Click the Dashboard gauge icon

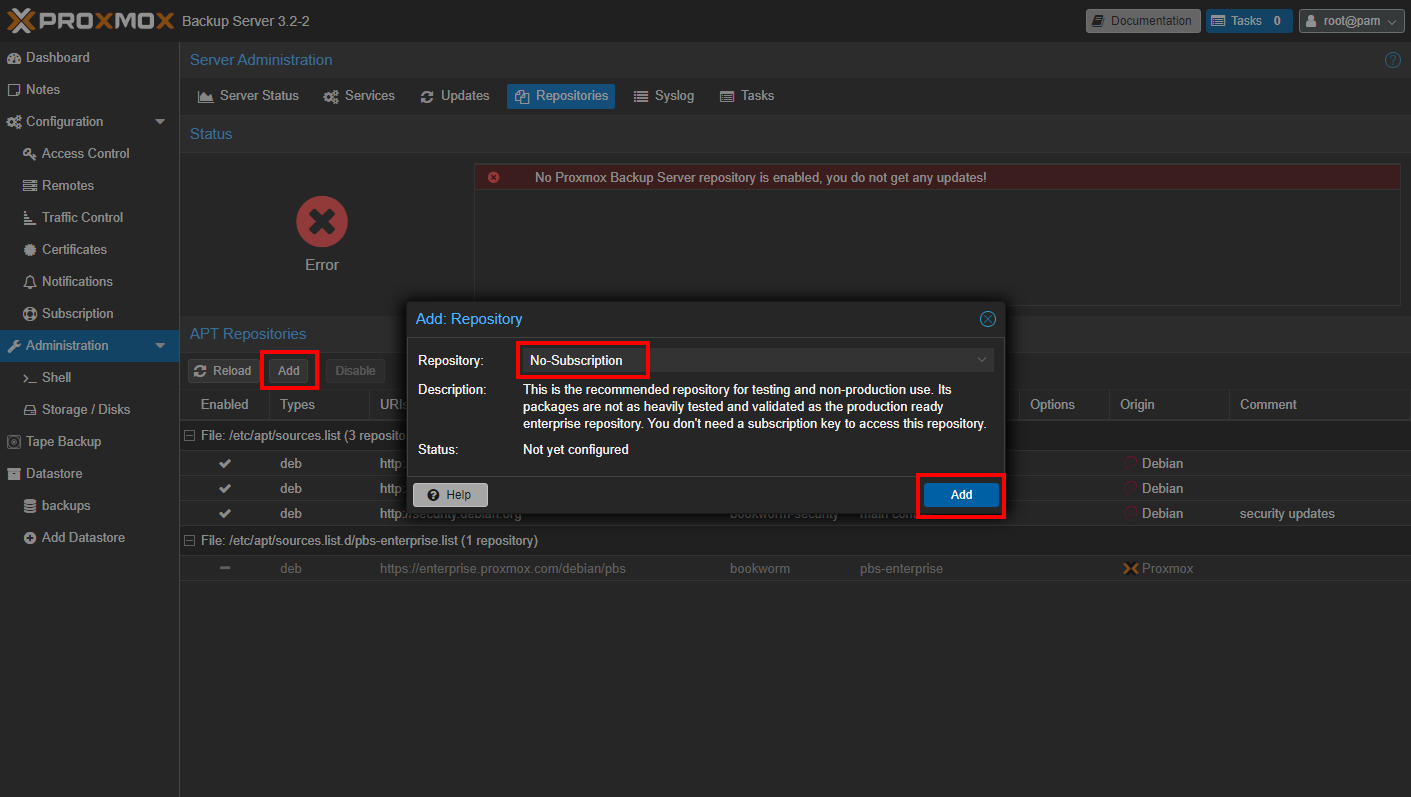(x=14, y=58)
